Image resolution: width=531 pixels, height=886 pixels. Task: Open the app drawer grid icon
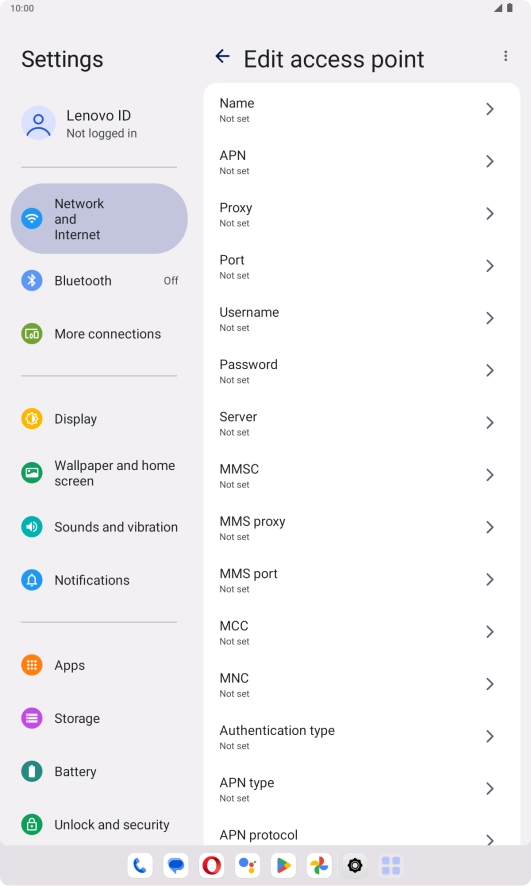pos(391,865)
